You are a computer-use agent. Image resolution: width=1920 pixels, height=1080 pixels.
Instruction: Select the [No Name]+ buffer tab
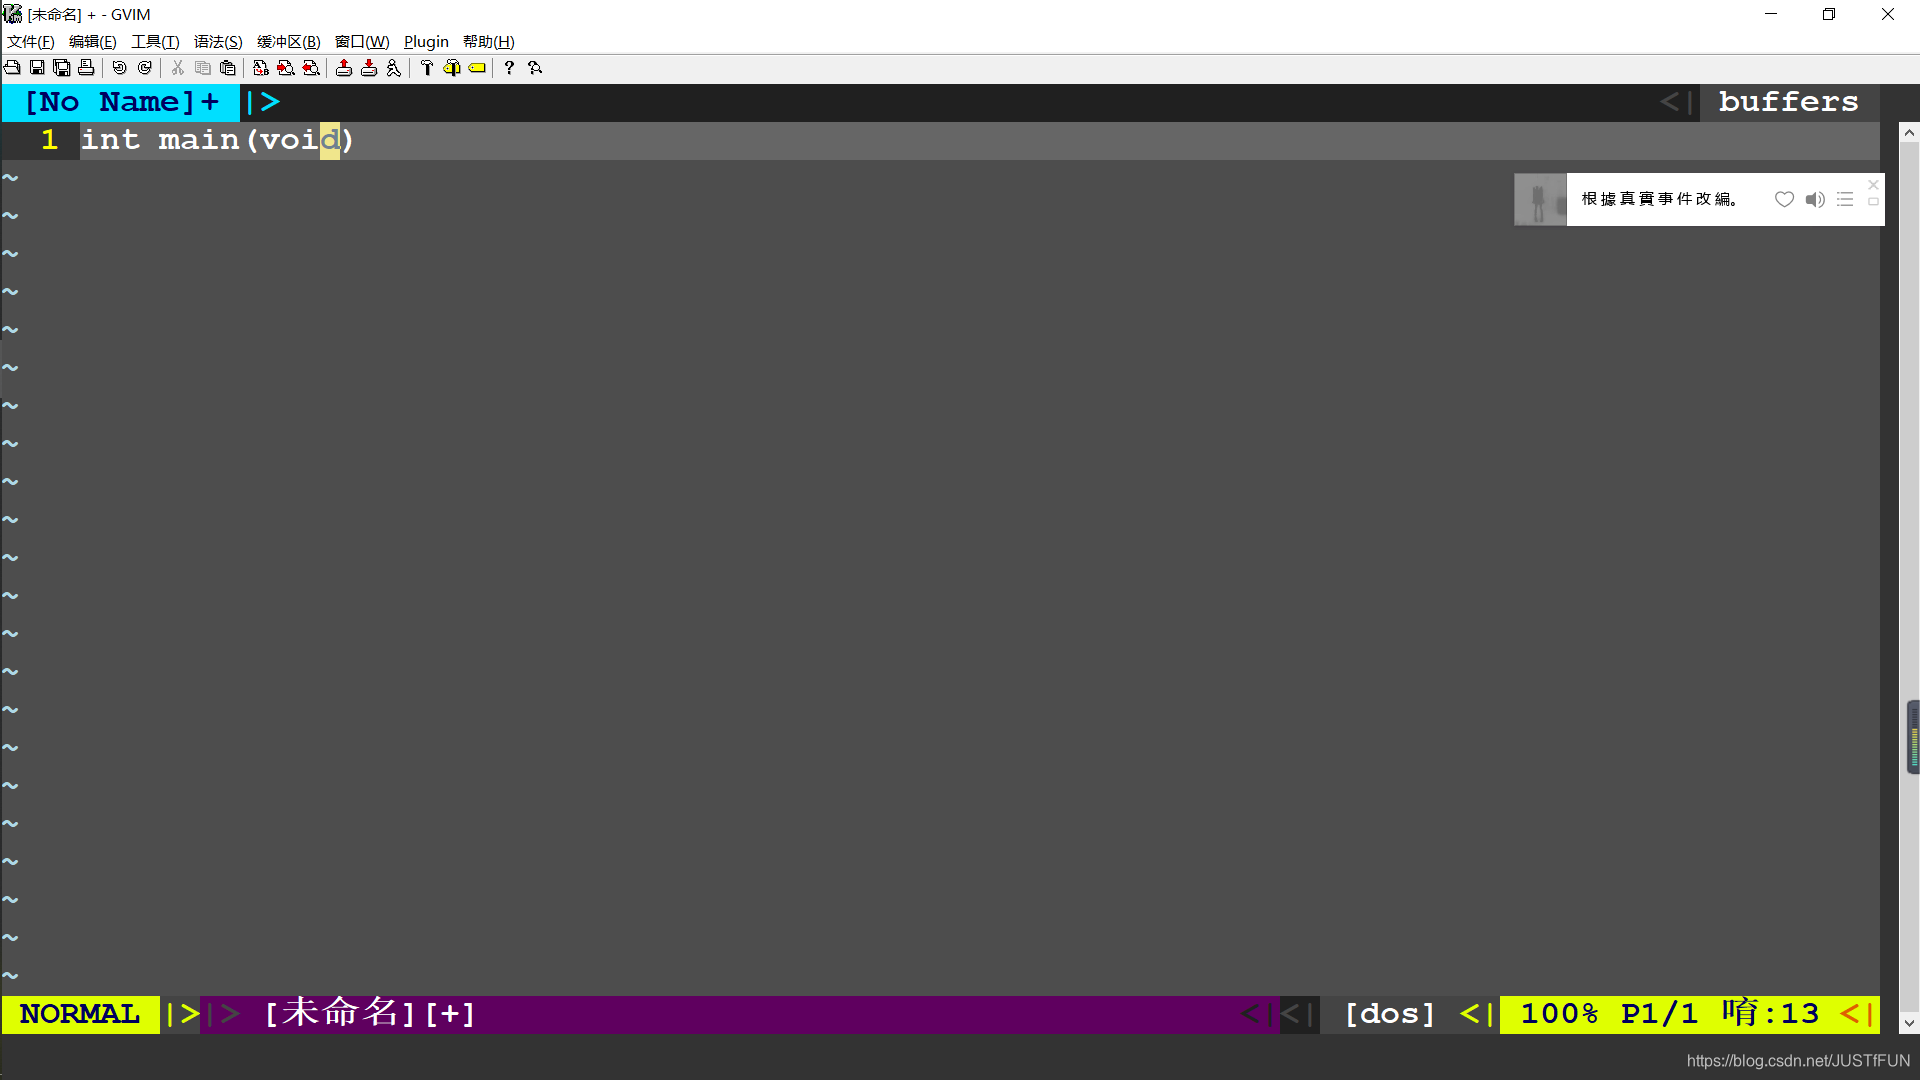coord(121,102)
